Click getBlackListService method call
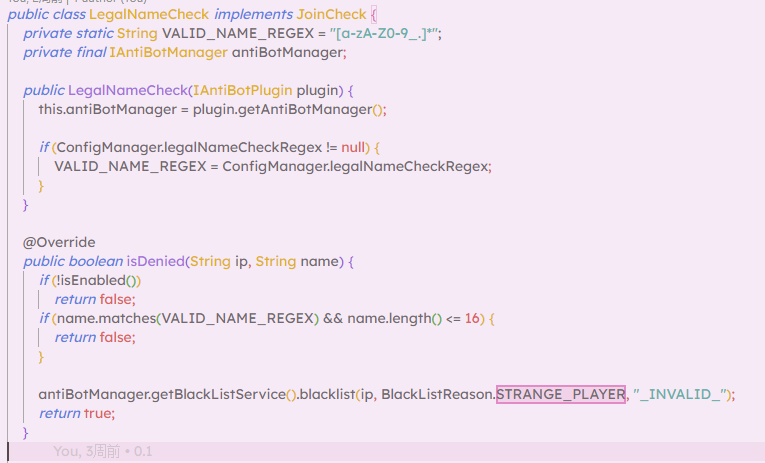The height and width of the screenshot is (463, 765). click(218, 394)
